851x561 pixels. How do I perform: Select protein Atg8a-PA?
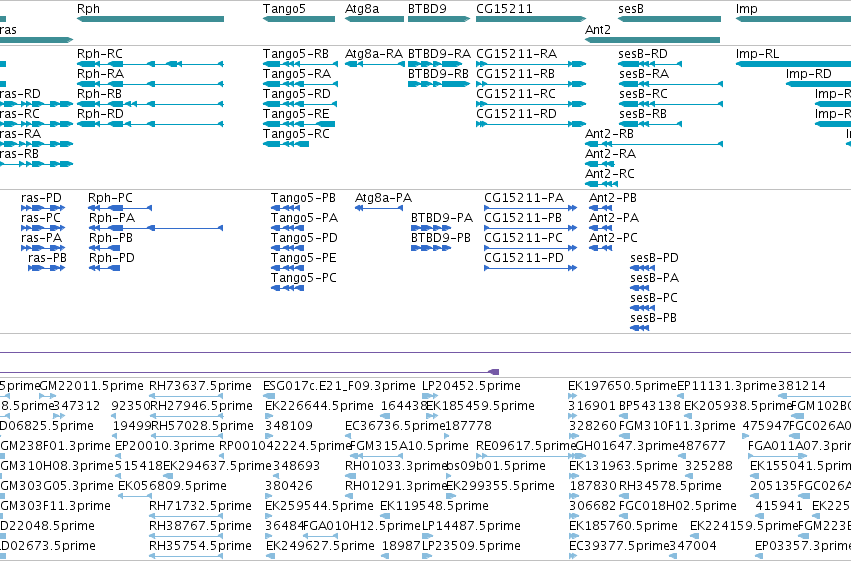pos(379,208)
